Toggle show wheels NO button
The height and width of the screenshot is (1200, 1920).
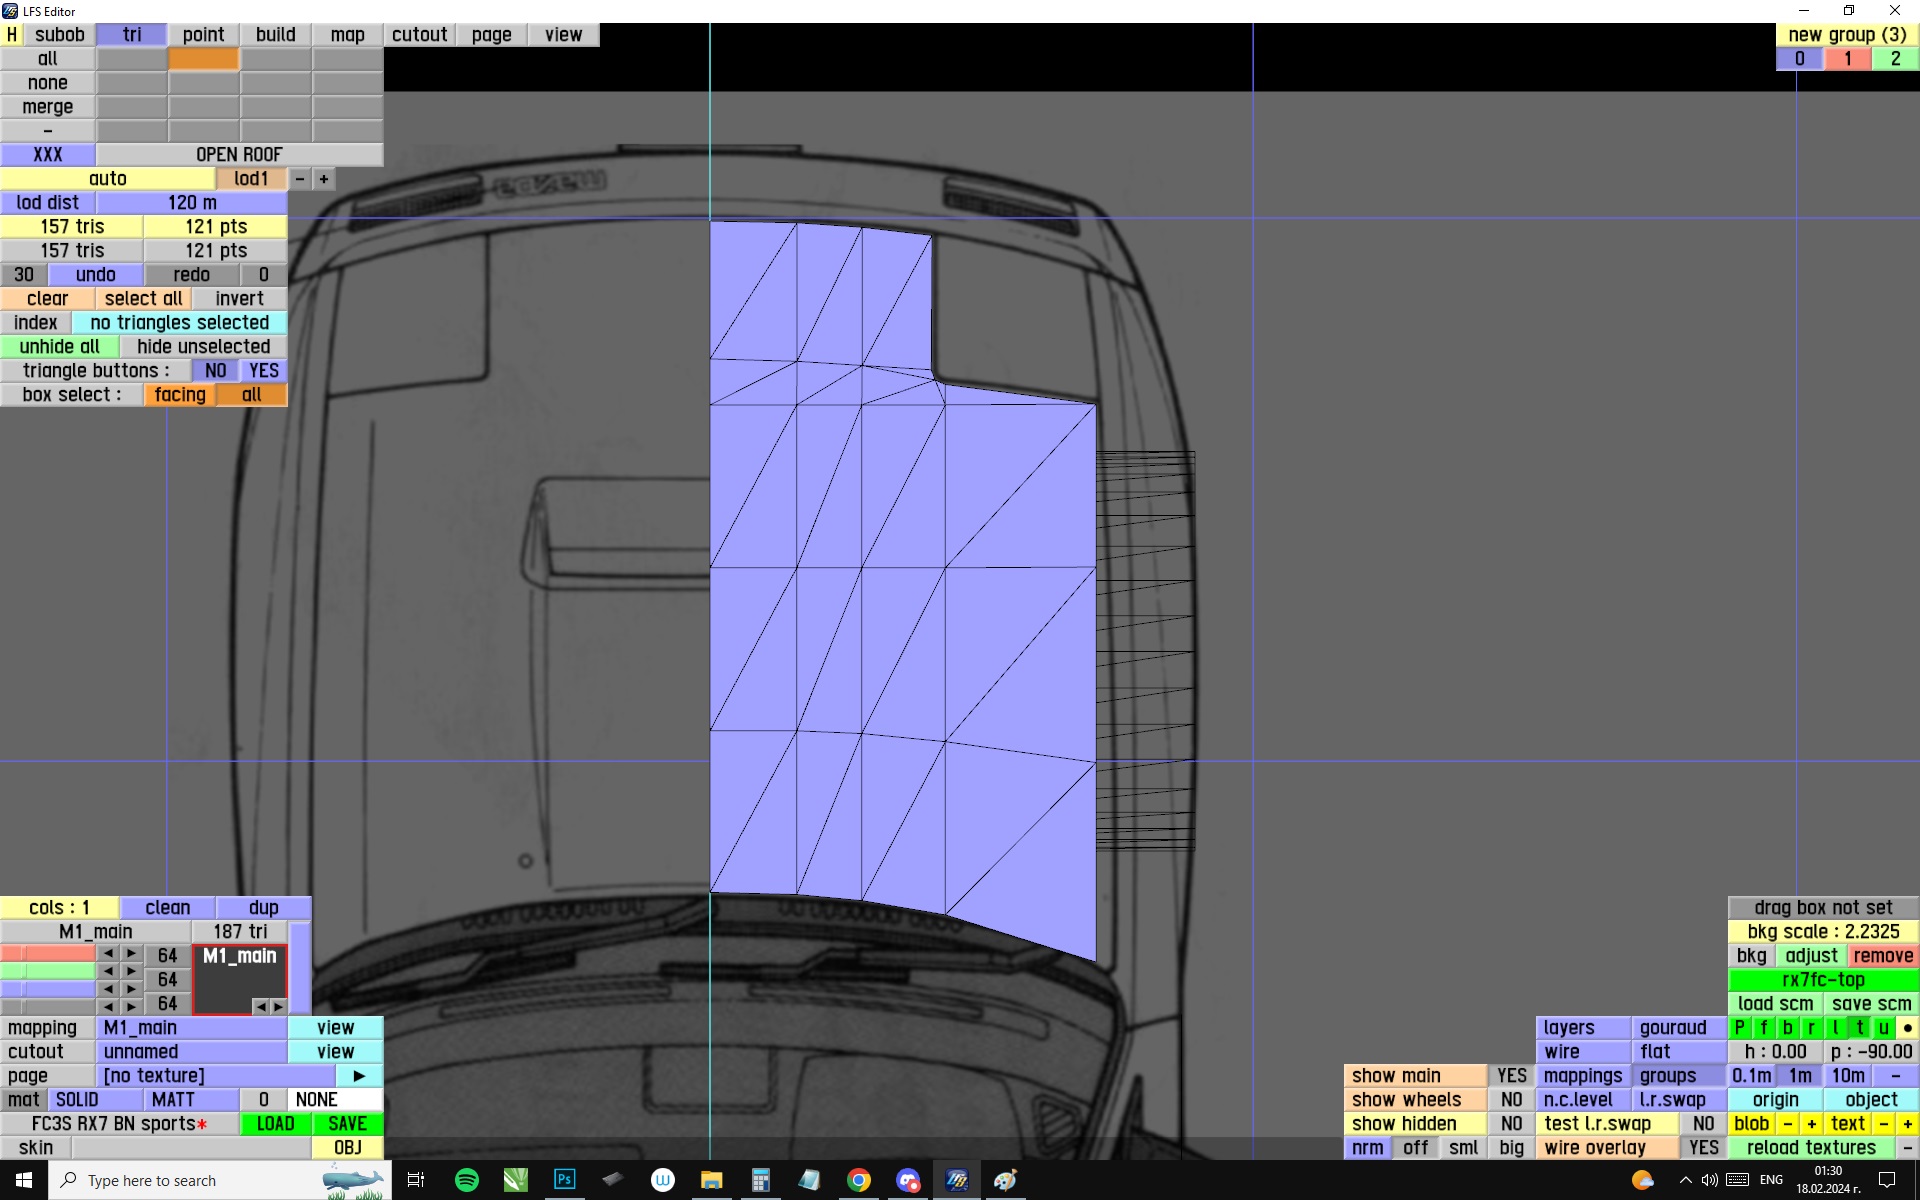[1511, 1099]
